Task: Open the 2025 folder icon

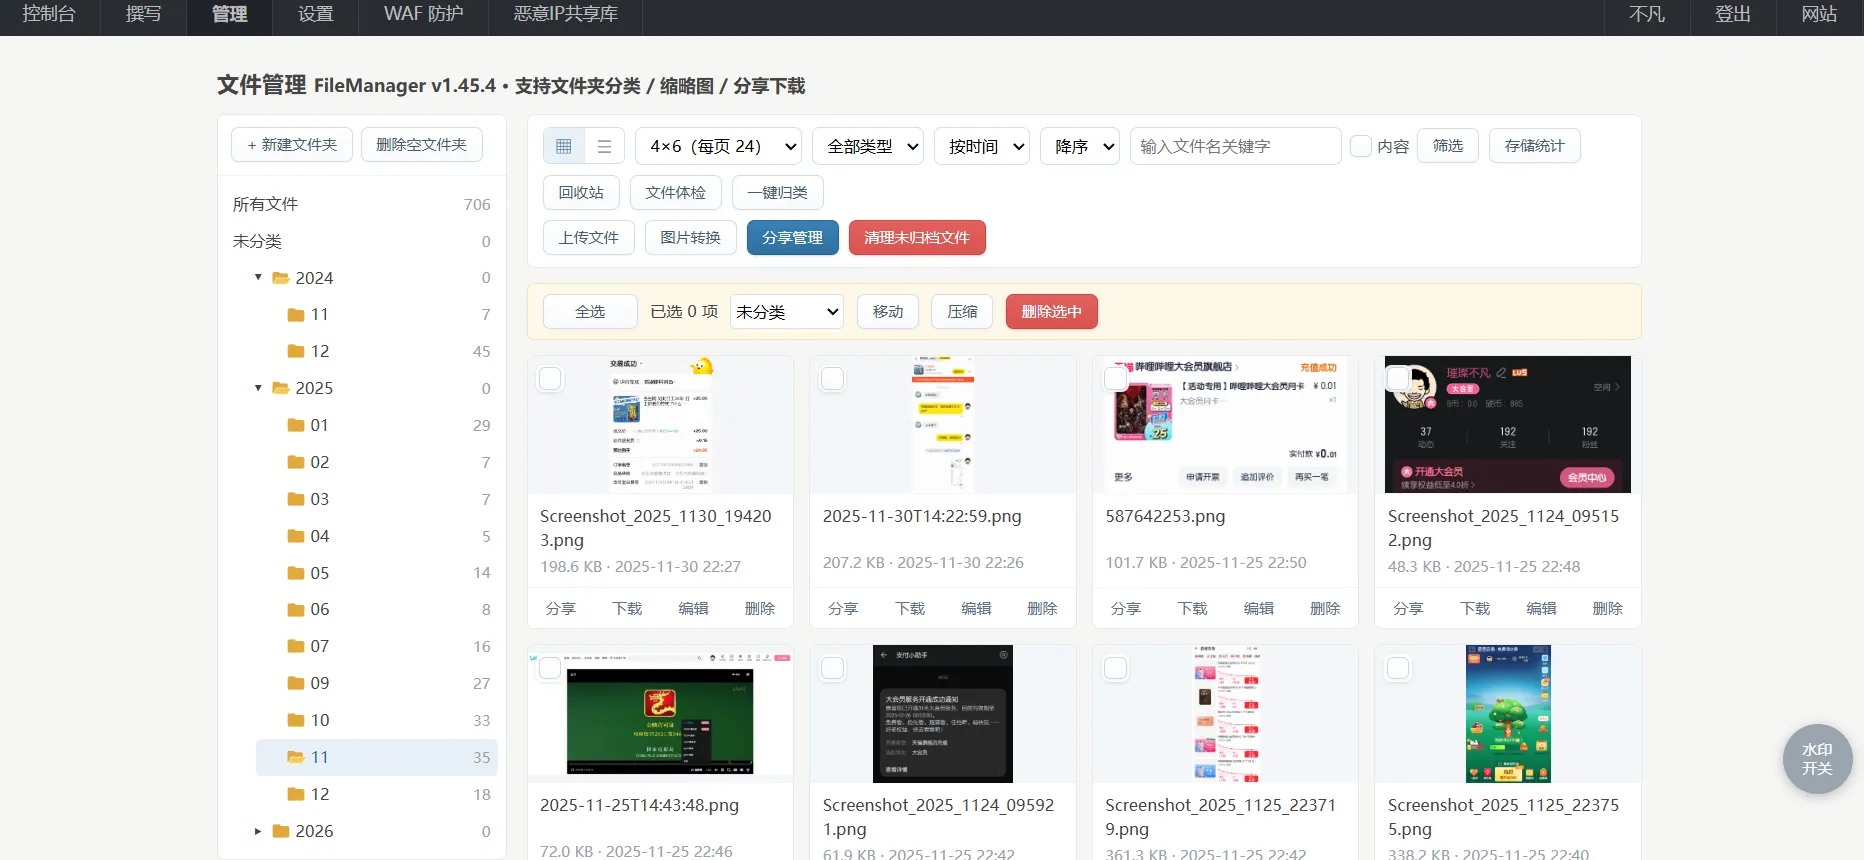Action: click(x=281, y=388)
